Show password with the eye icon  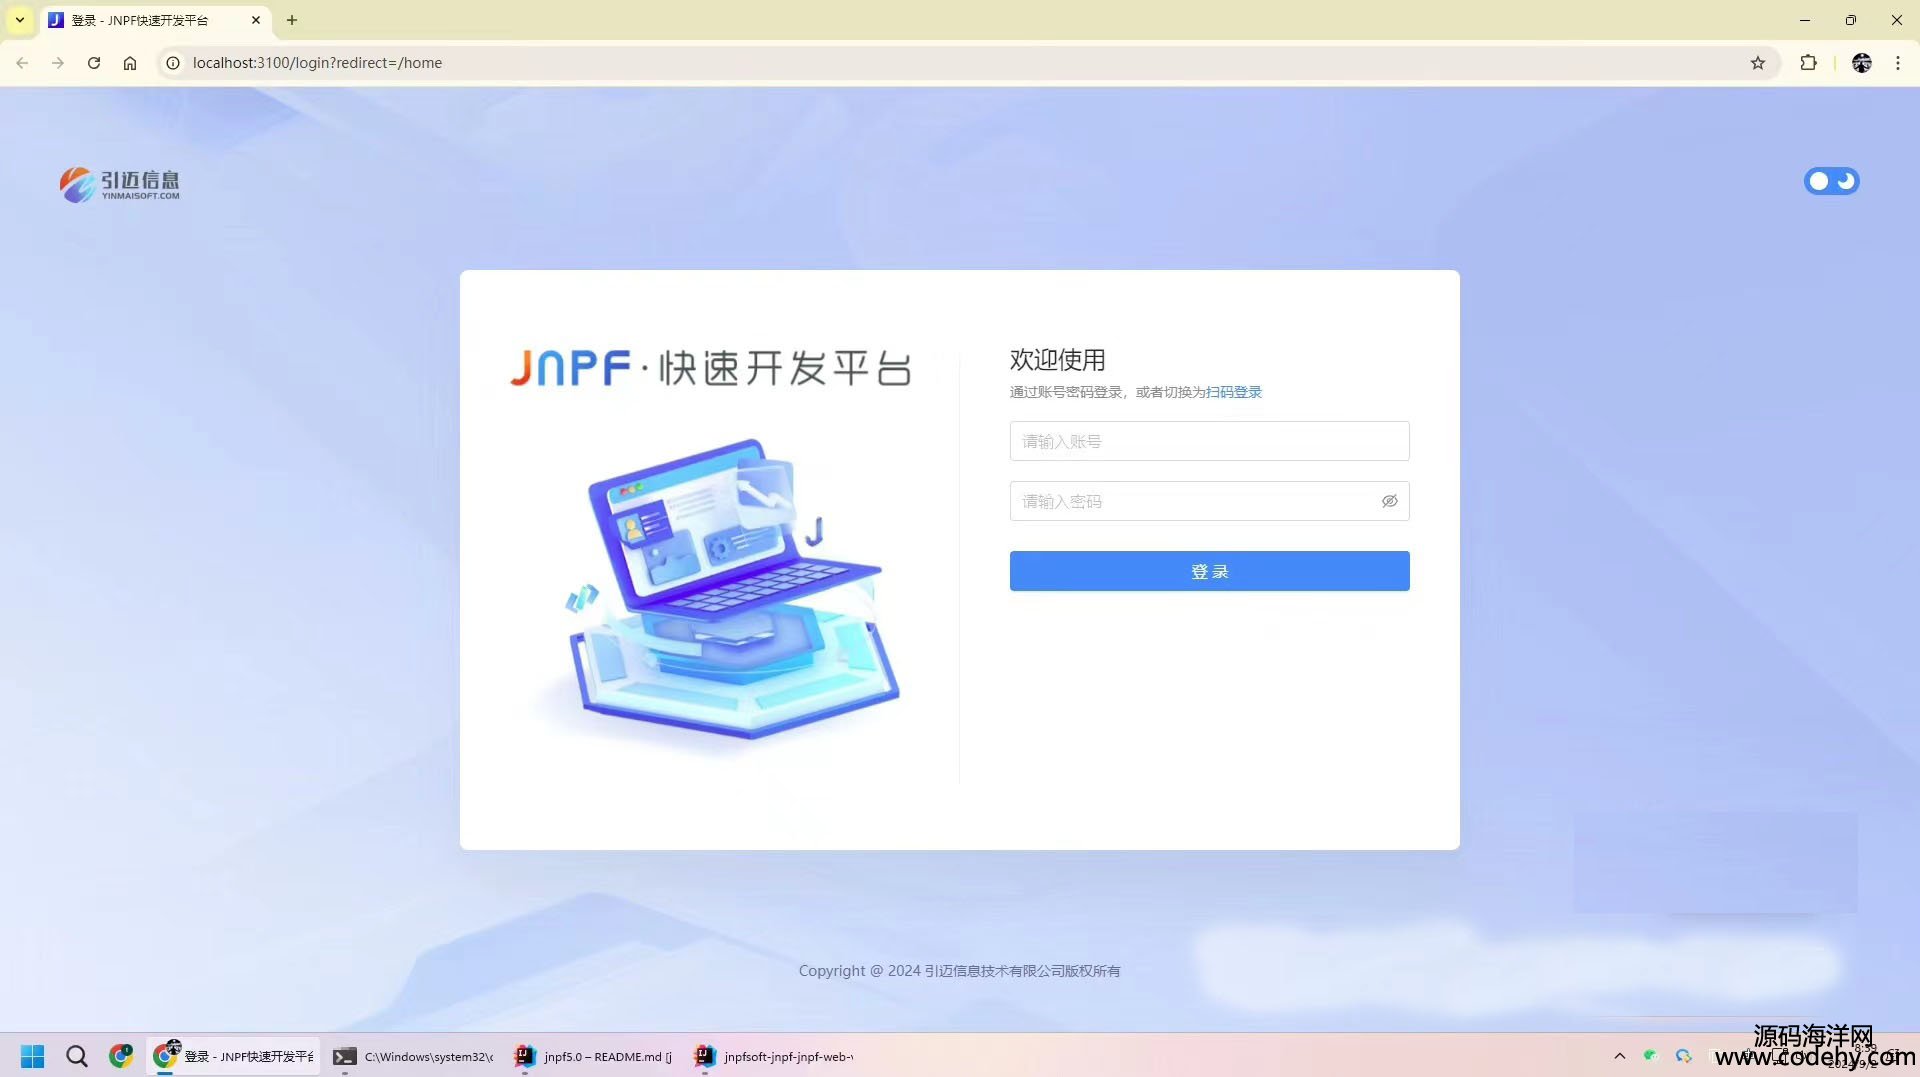point(1389,501)
